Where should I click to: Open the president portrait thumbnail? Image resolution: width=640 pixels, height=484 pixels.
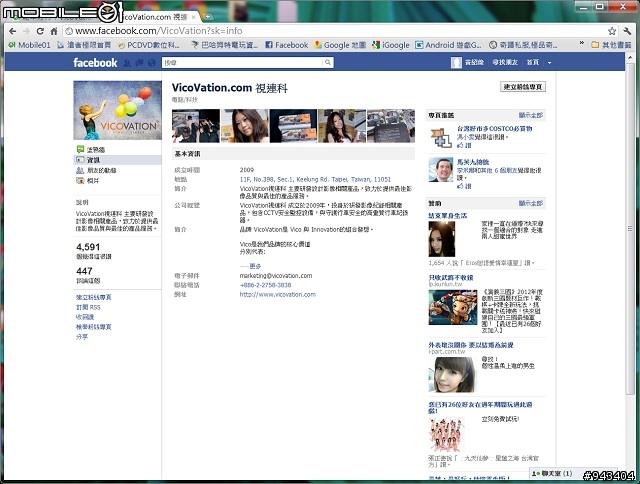pyautogui.click(x=441, y=170)
